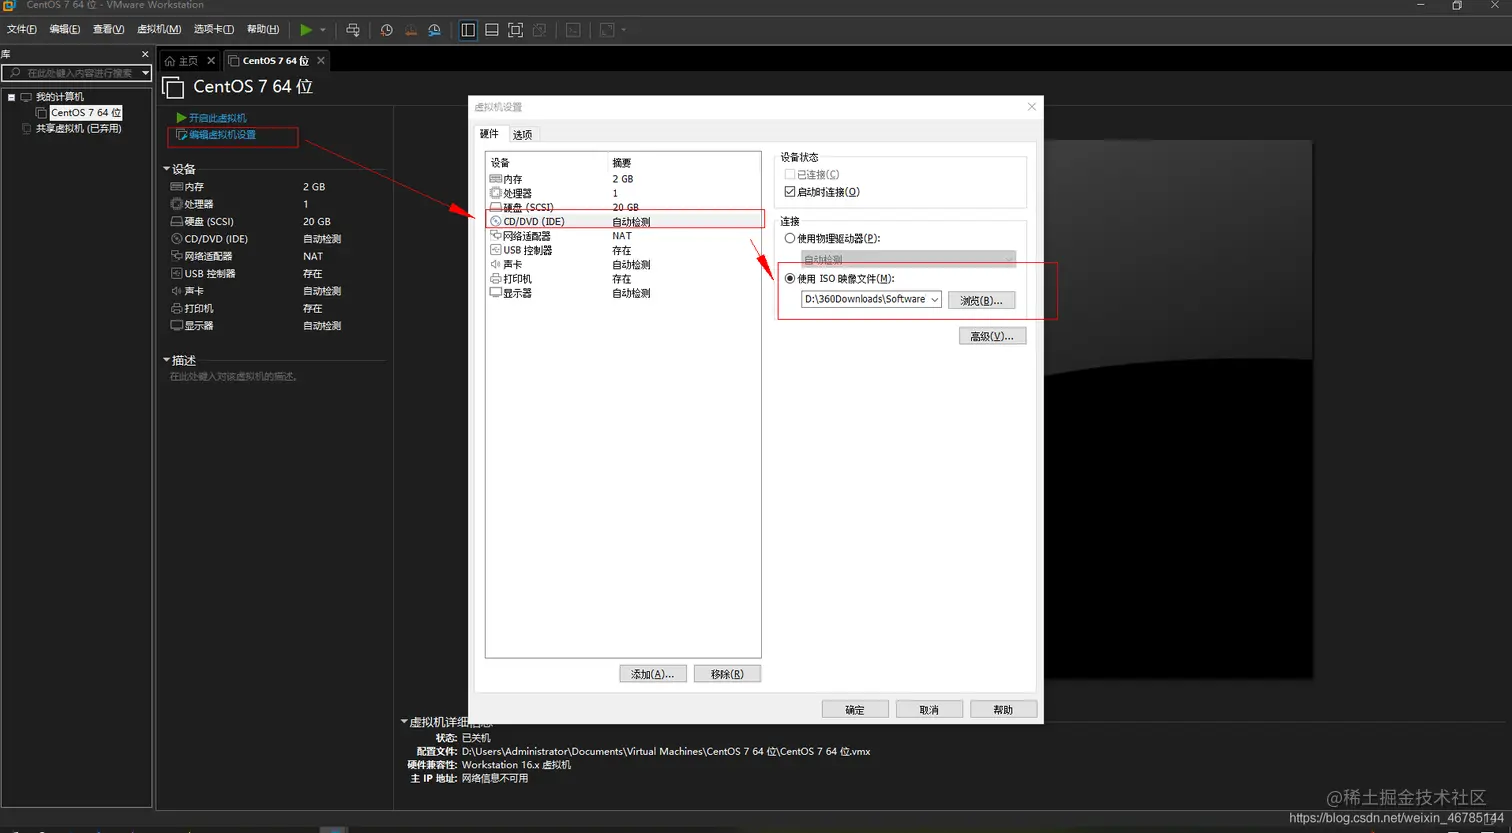Open the 文件(F) menu
The height and width of the screenshot is (833, 1512).
pyautogui.click(x=22, y=30)
